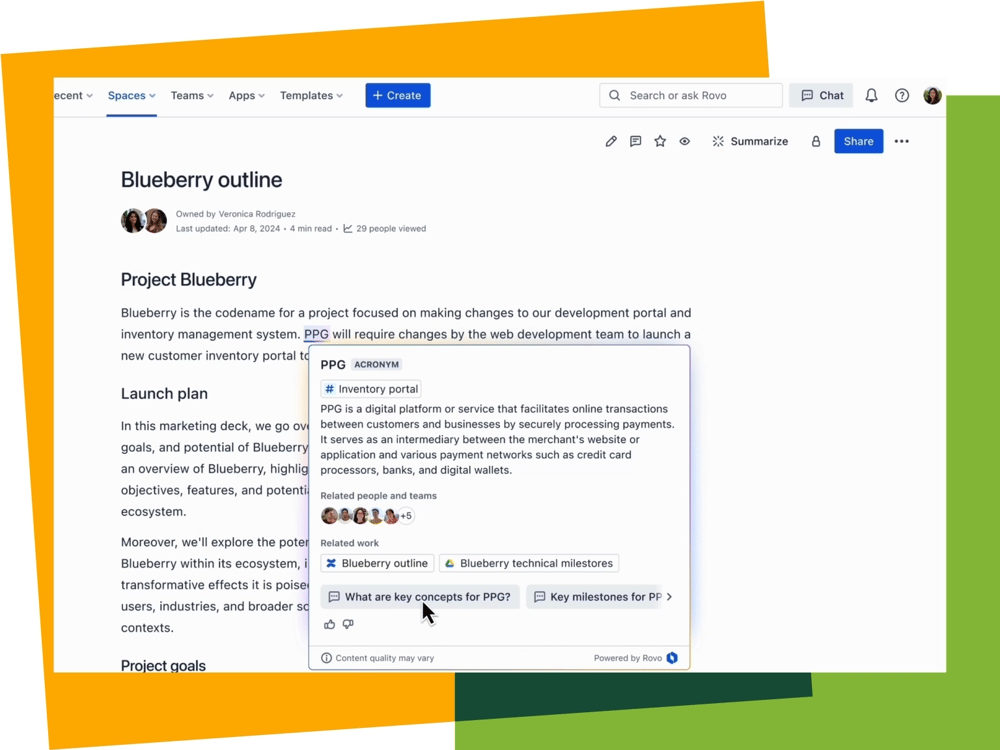Toggle the watch page eye icon

pos(685,142)
